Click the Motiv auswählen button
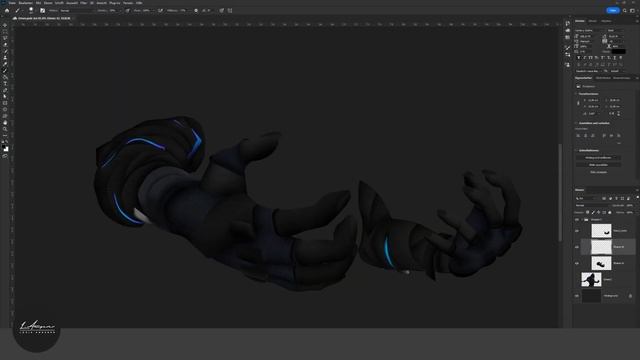Screen dimensions: 640x360 coord(598,165)
